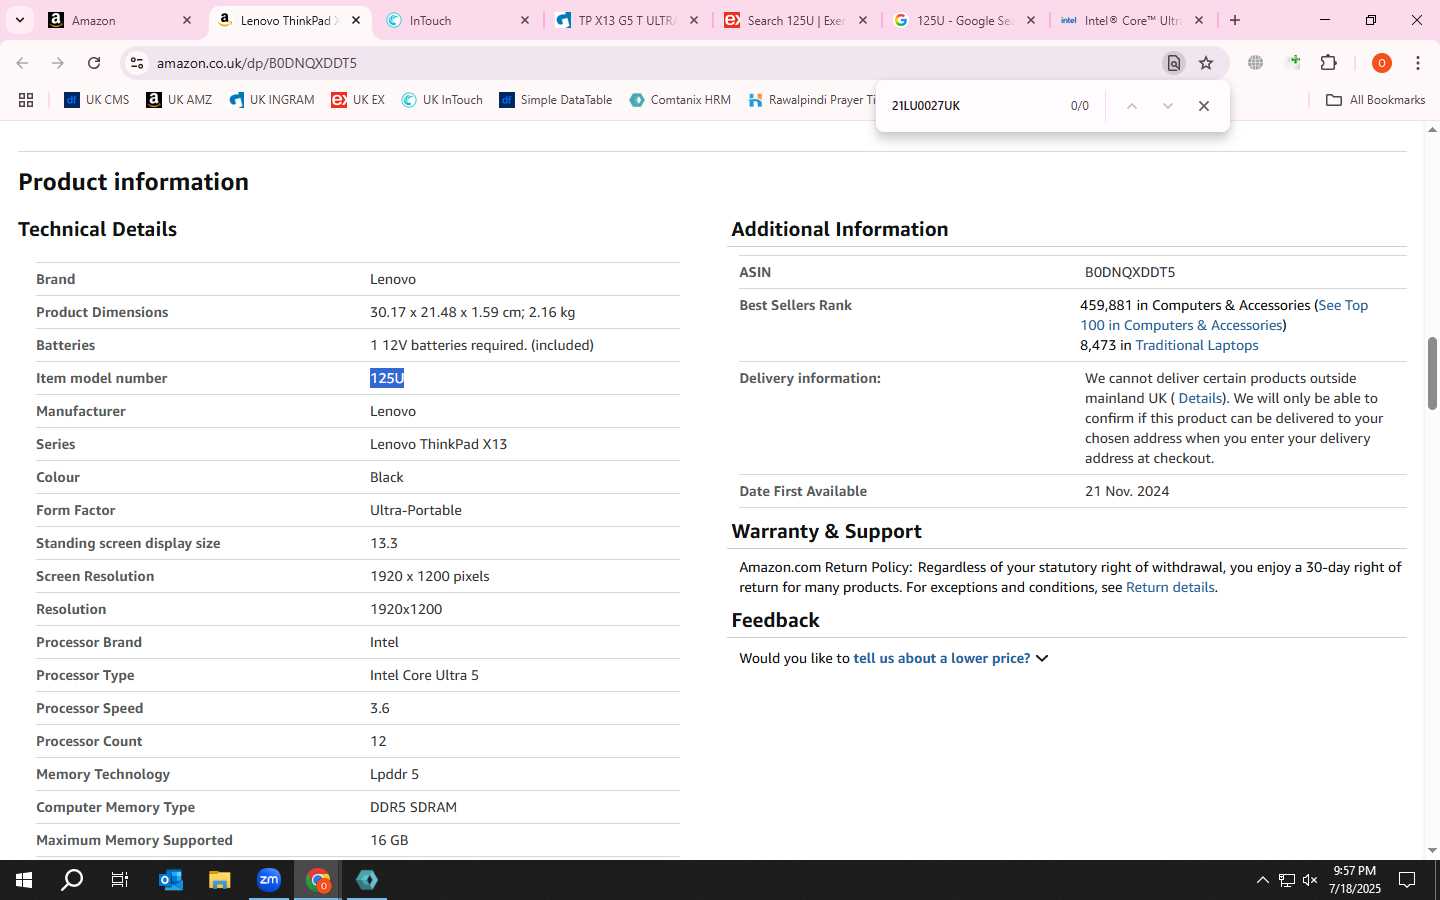View site information icon in address bar
The width and height of the screenshot is (1440, 900).
tap(137, 63)
